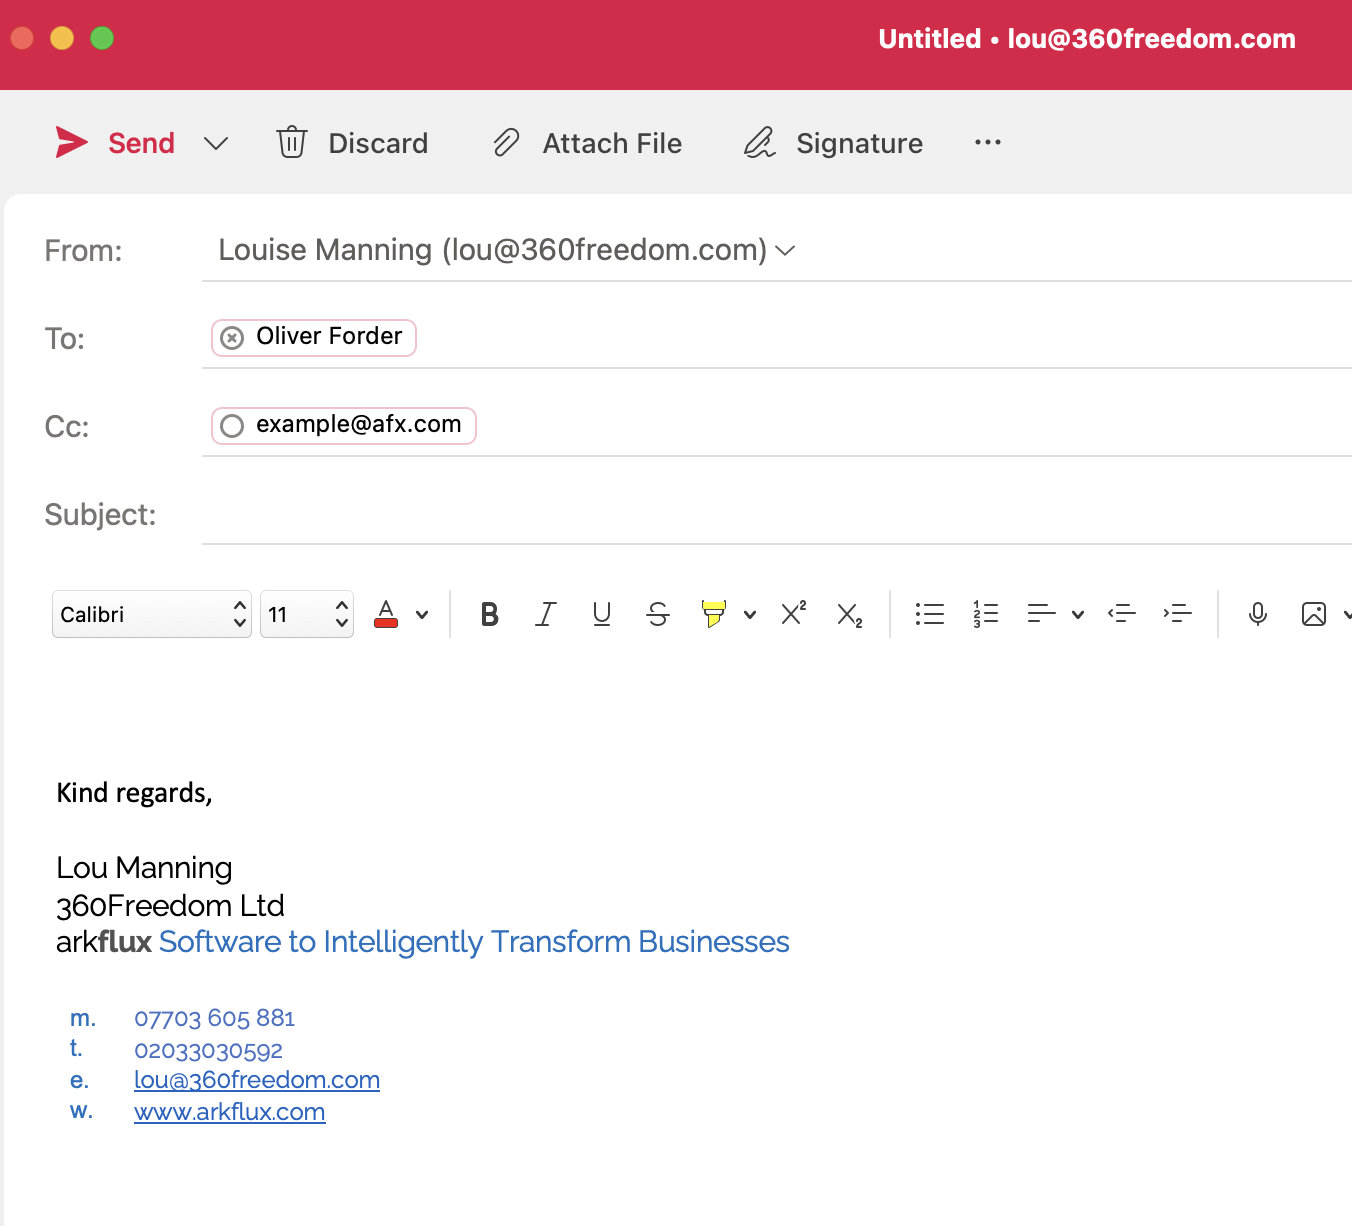Open the Calibri font name dropdown
The width and height of the screenshot is (1352, 1226).
coord(151,614)
